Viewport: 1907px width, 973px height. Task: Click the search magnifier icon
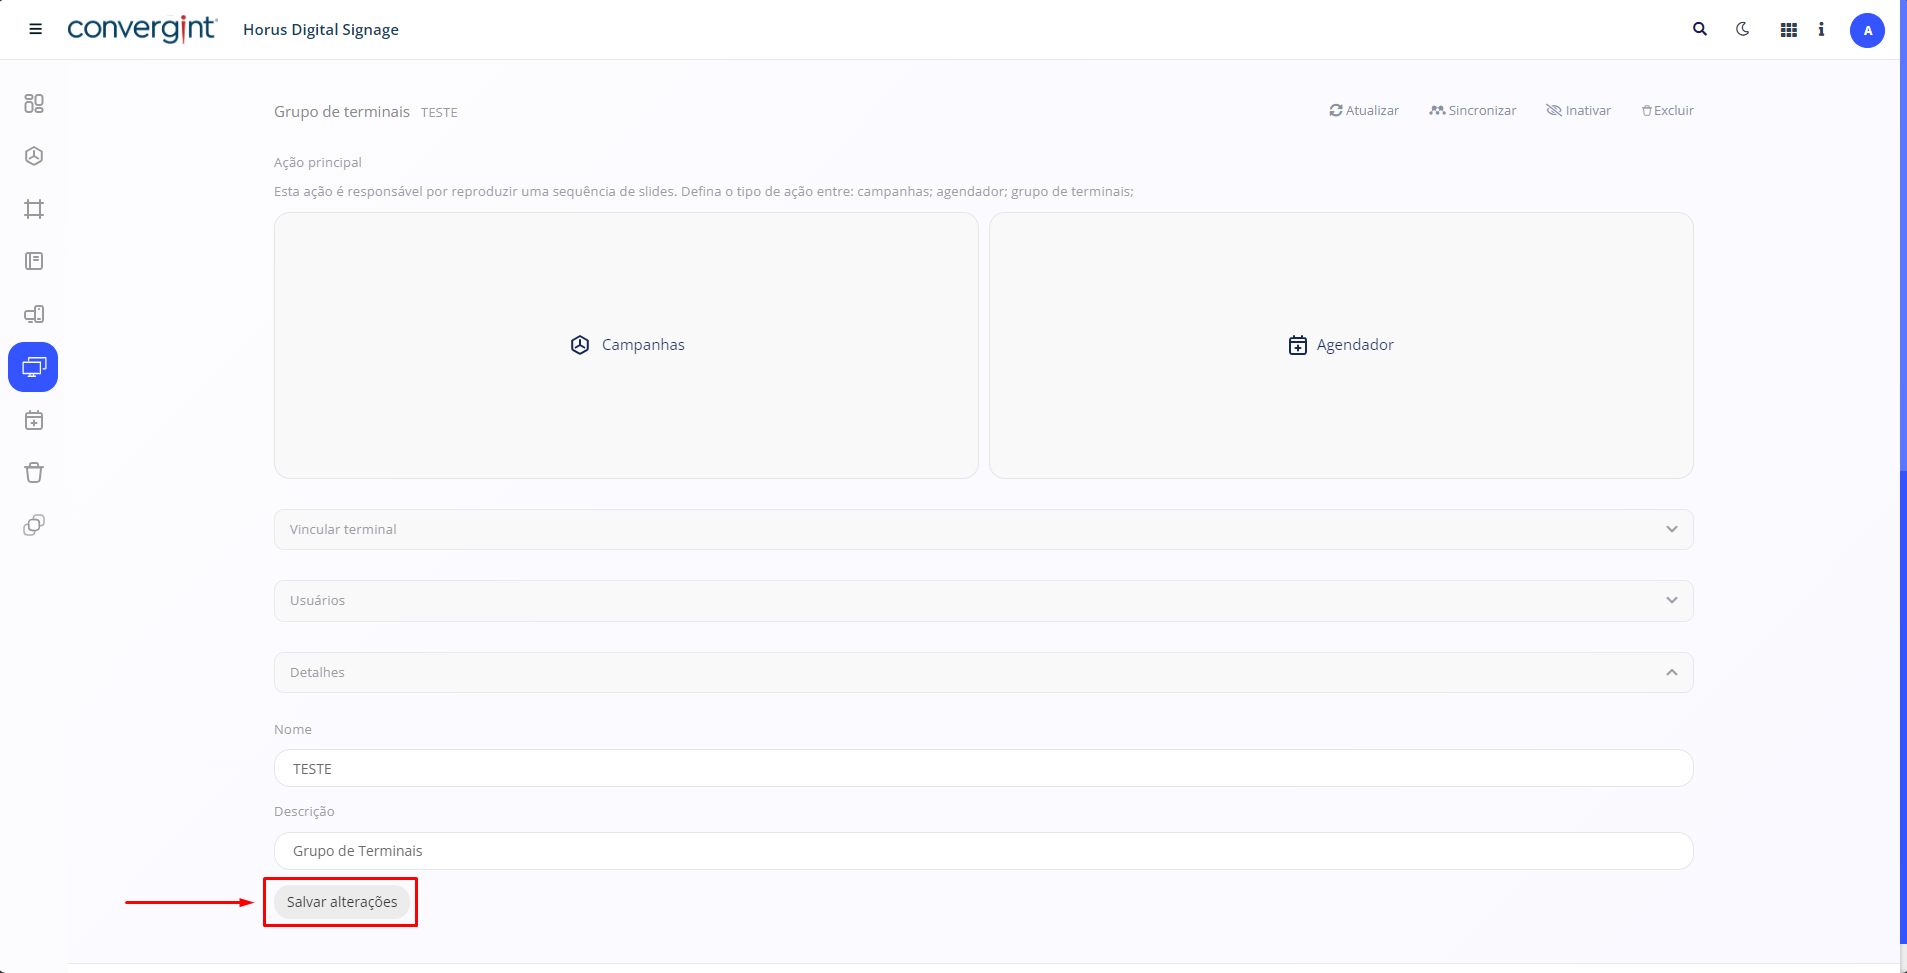pyautogui.click(x=1699, y=29)
